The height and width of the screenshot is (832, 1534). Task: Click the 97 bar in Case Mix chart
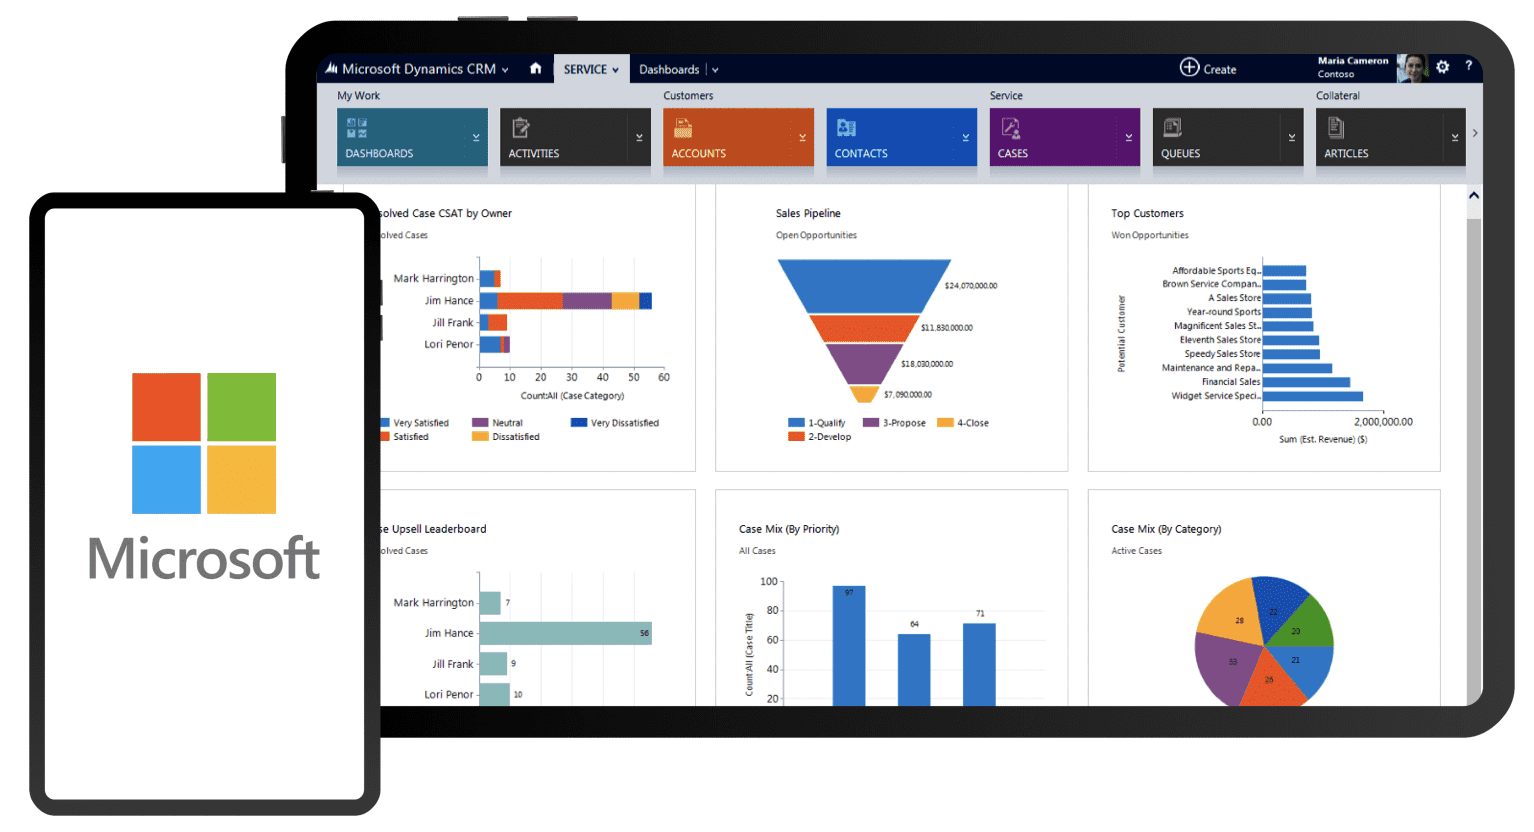pos(849,646)
